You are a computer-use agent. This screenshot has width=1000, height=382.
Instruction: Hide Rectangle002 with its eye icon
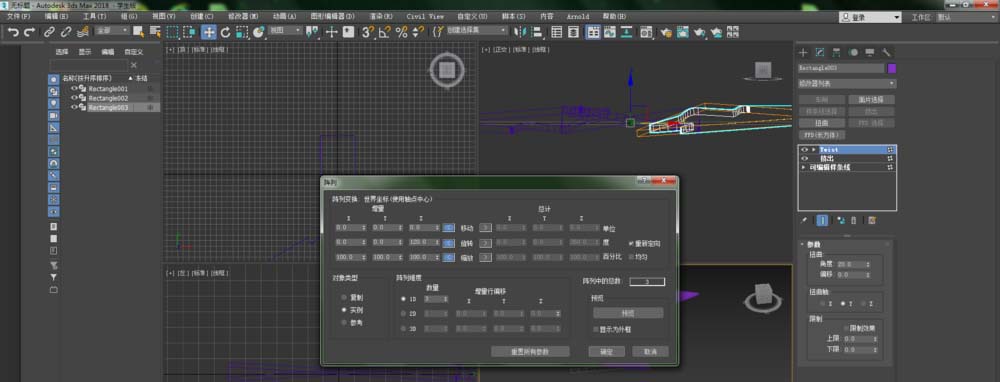pyautogui.click(x=74, y=98)
